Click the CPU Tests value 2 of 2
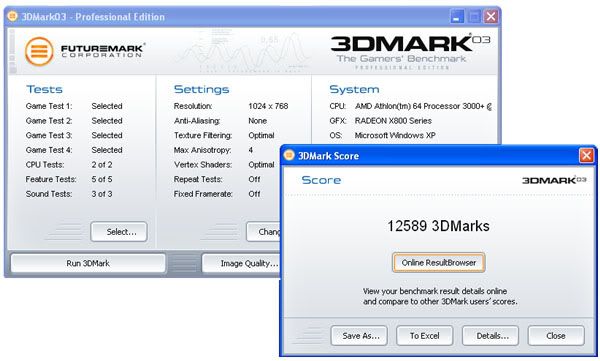The width and height of the screenshot is (600, 361). pos(102,165)
